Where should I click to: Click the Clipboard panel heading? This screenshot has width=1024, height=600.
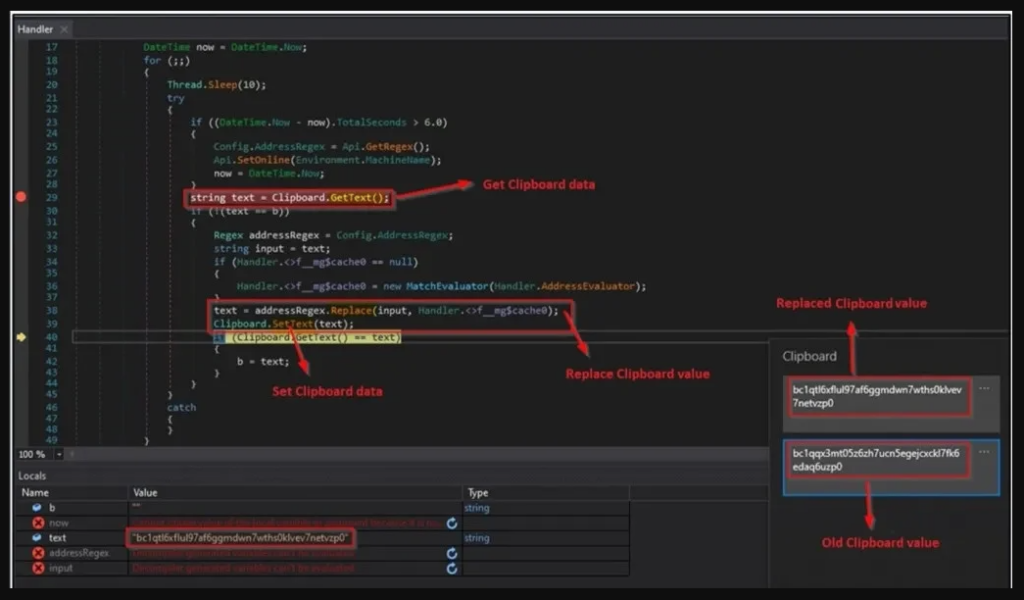tap(809, 356)
